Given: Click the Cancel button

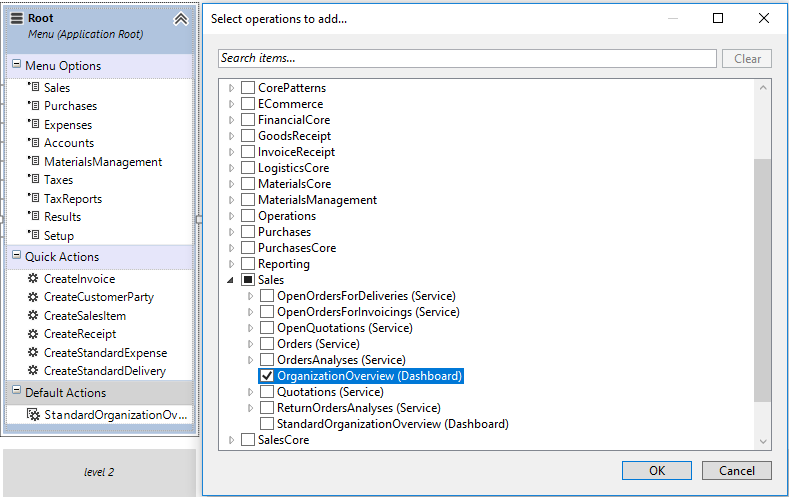Looking at the screenshot, I should pos(737,470).
